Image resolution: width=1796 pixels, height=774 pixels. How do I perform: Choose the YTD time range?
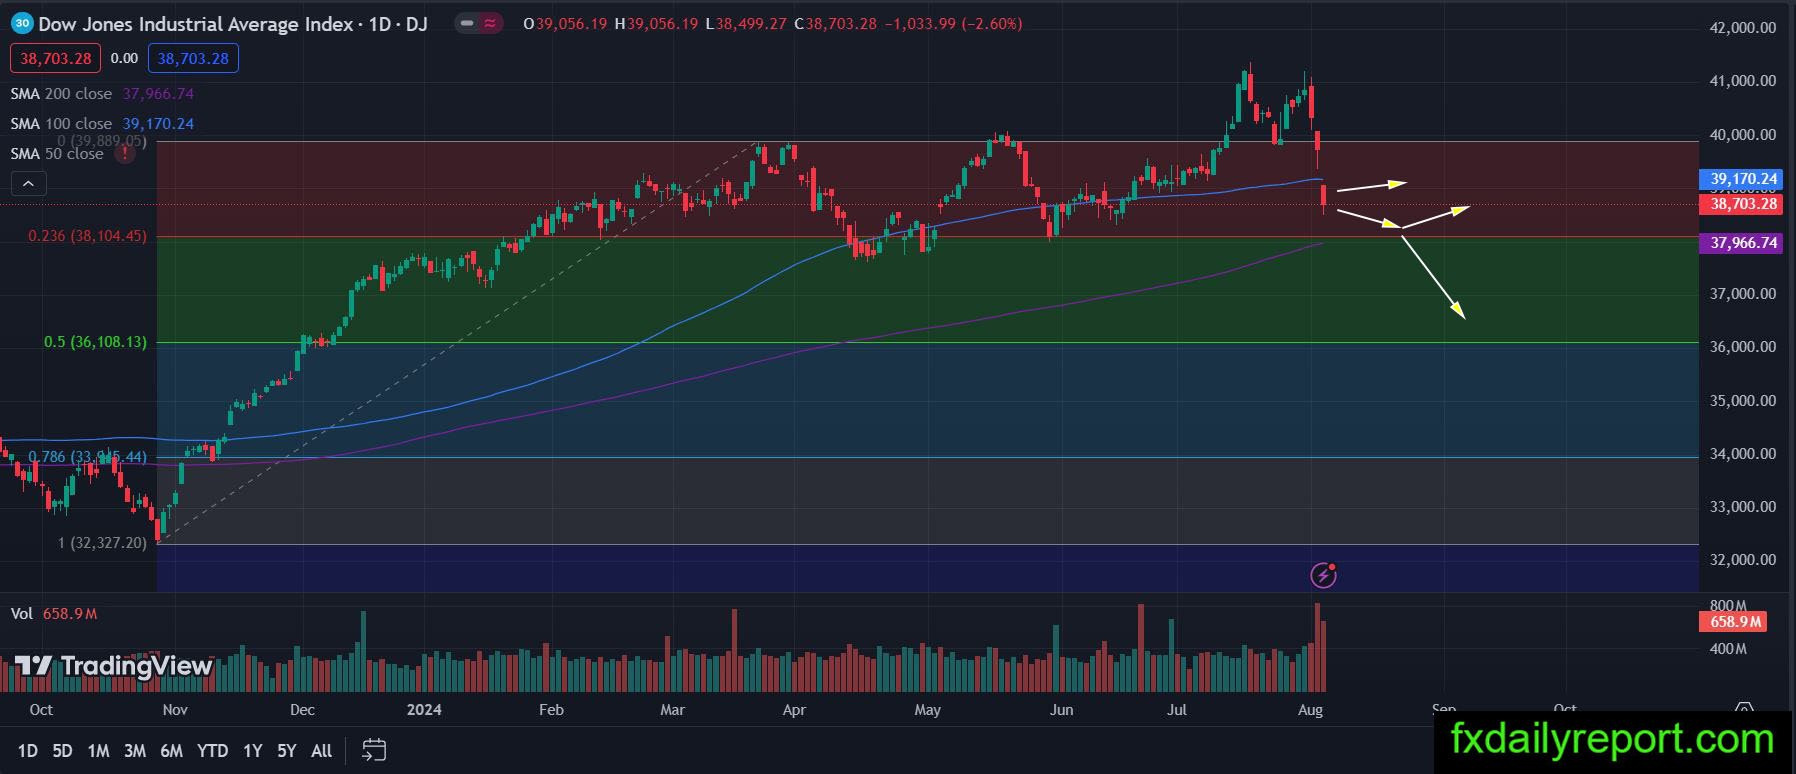212,750
